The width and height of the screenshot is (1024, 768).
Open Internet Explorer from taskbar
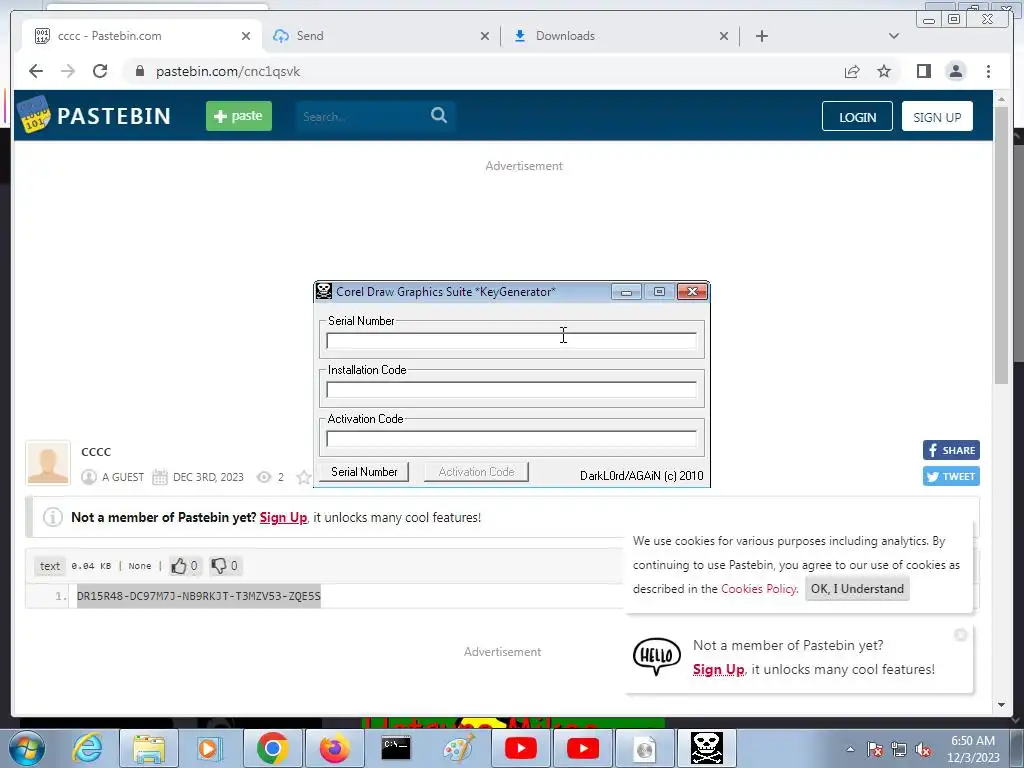[87, 748]
